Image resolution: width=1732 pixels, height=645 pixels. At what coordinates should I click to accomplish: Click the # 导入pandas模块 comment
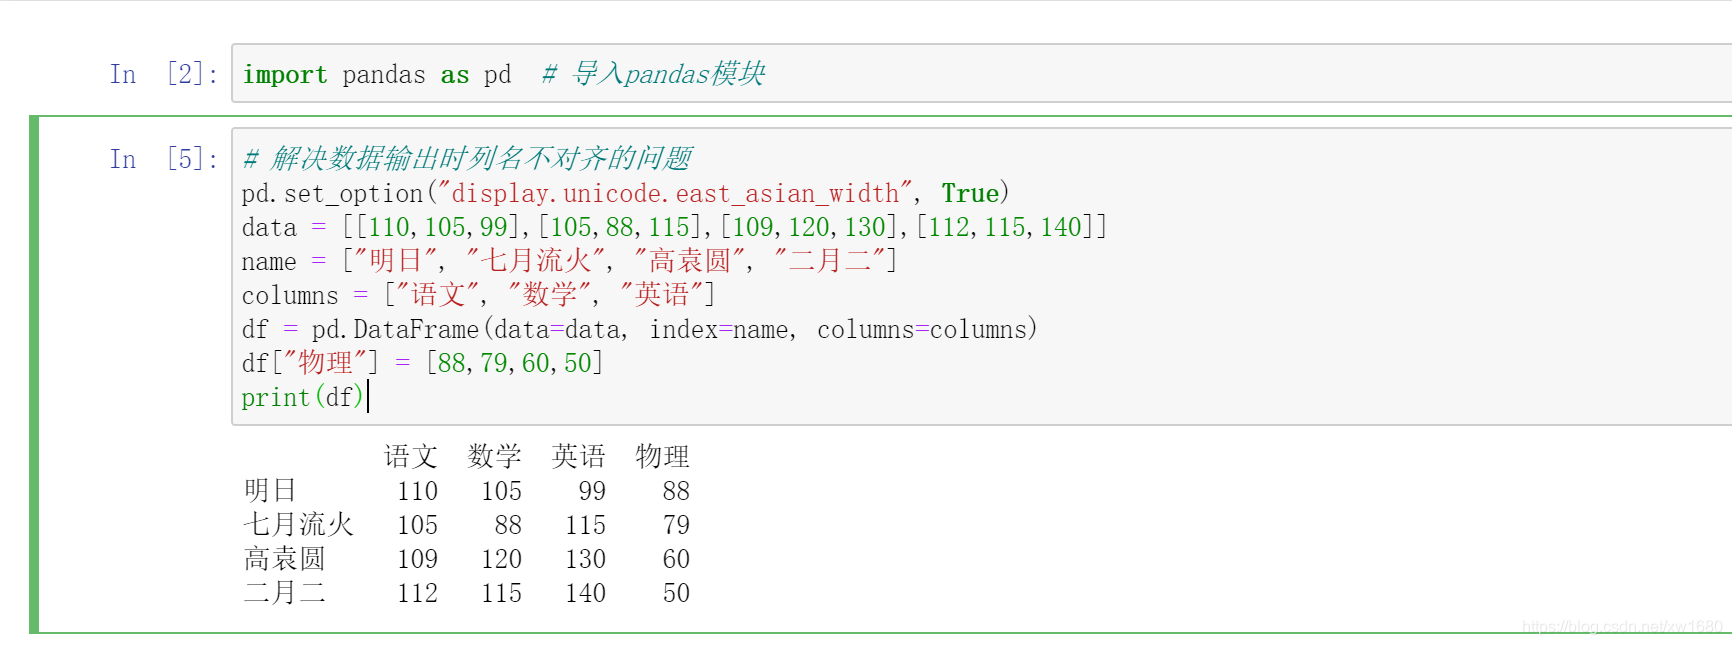pyautogui.click(x=654, y=74)
